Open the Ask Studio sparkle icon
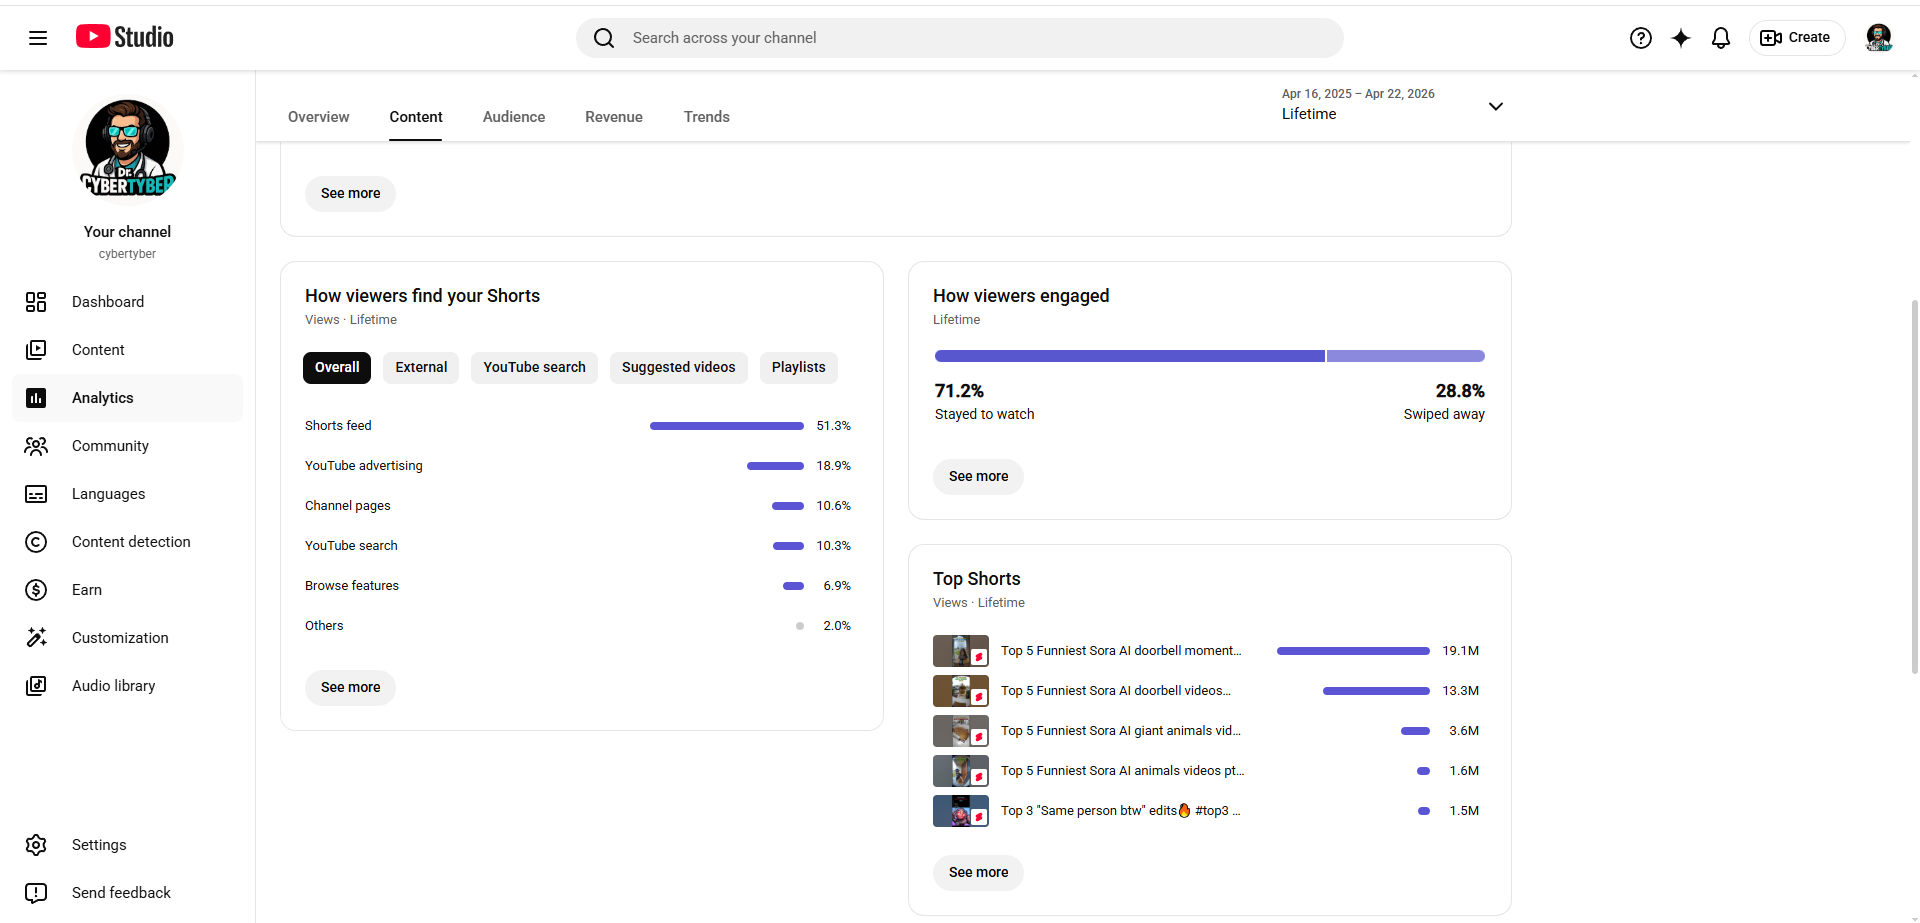The height and width of the screenshot is (923, 1920). 1681,38
